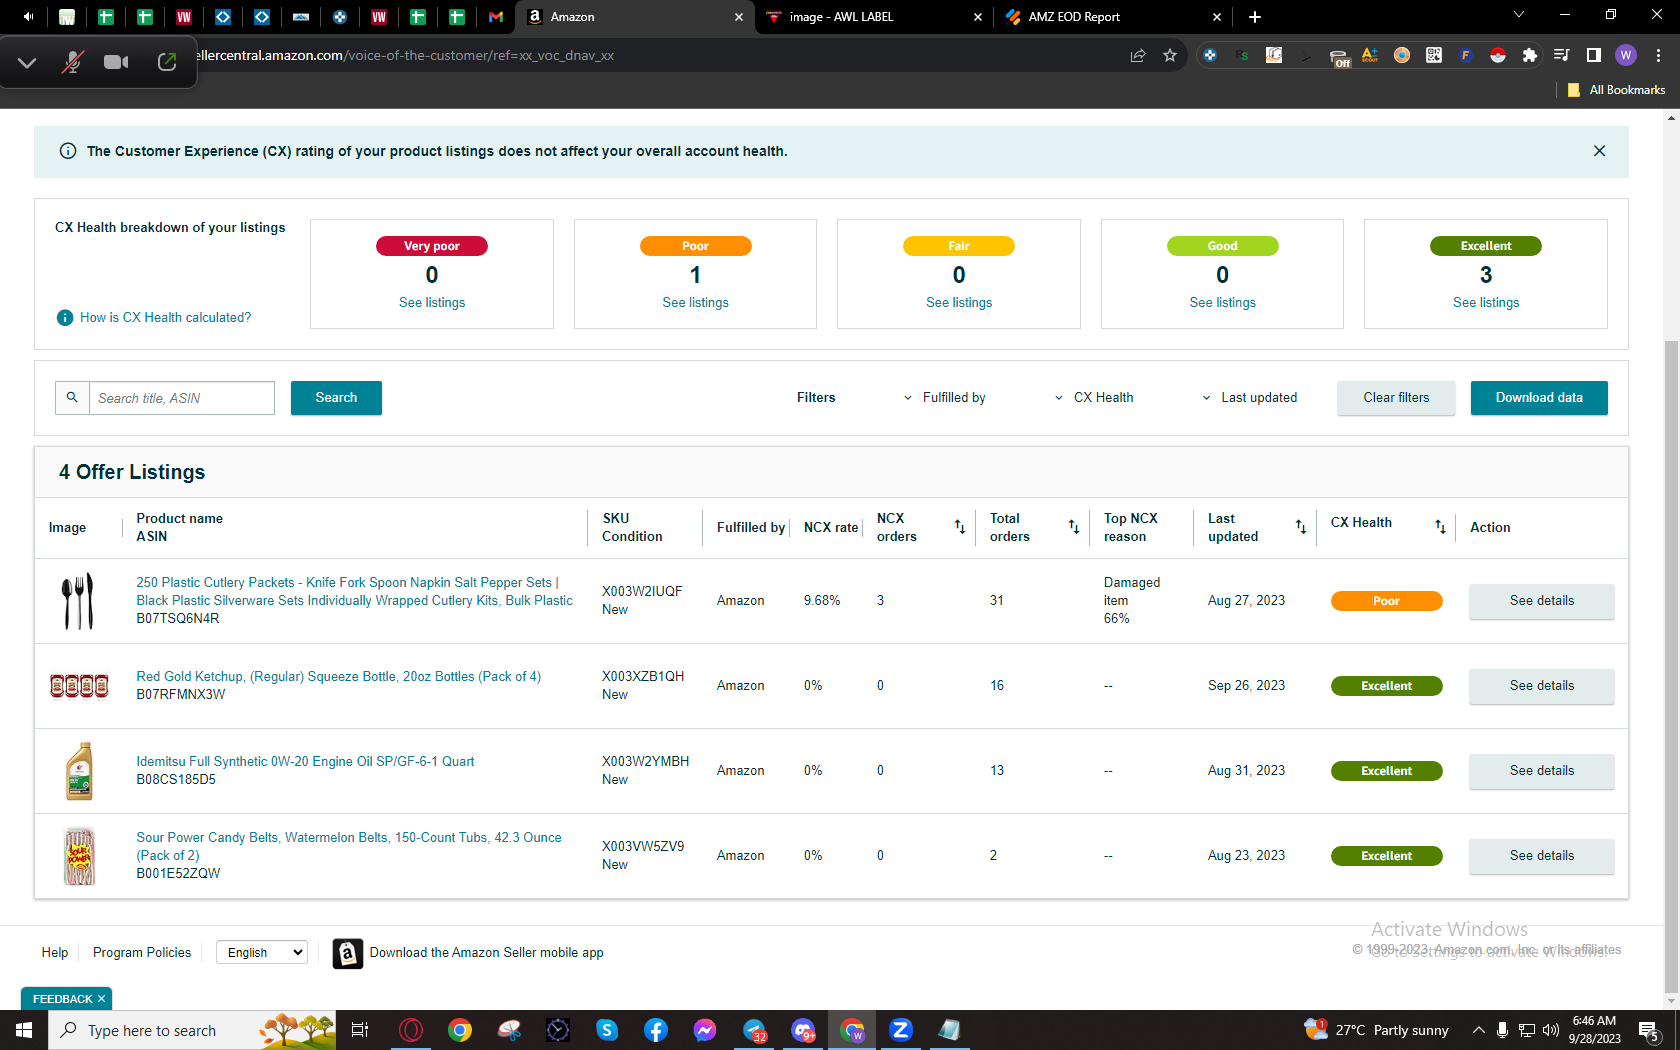The height and width of the screenshot is (1050, 1680).
Task: Click the plastic cutlery product thumbnail
Action: (79, 601)
